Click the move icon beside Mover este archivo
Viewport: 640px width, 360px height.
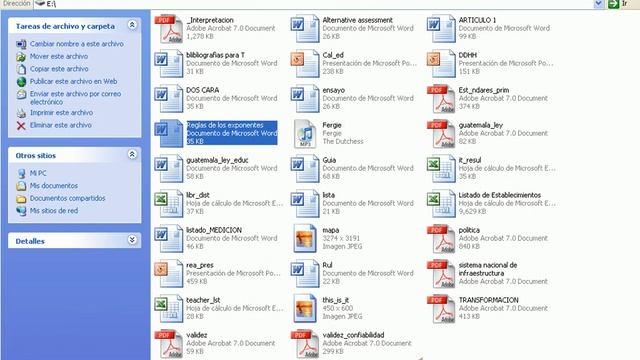coord(21,57)
